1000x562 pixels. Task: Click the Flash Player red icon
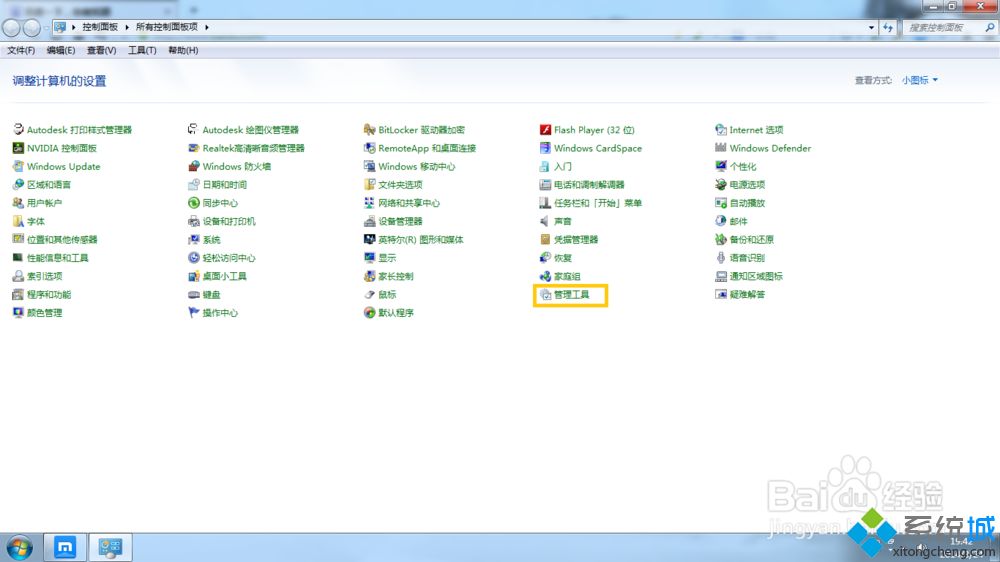(x=545, y=129)
